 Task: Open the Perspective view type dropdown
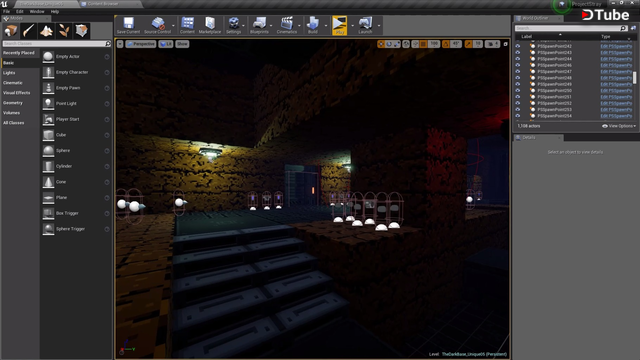tap(141, 44)
